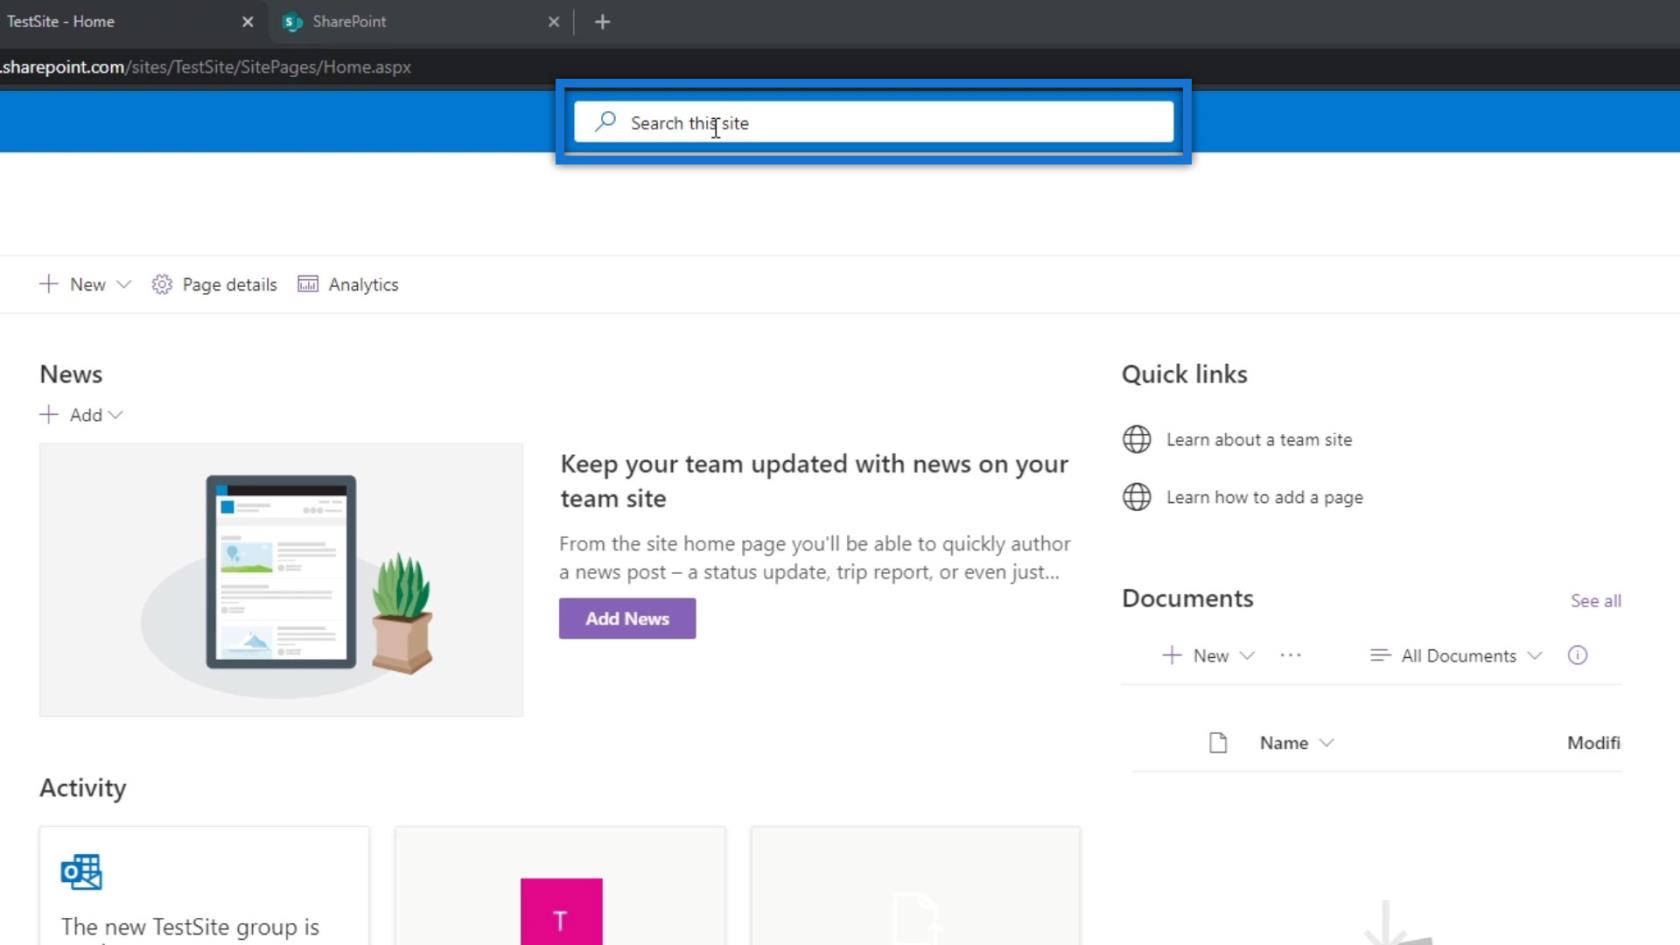Image resolution: width=1680 pixels, height=945 pixels.
Task: Click the pink T site tile
Action: coord(561,911)
